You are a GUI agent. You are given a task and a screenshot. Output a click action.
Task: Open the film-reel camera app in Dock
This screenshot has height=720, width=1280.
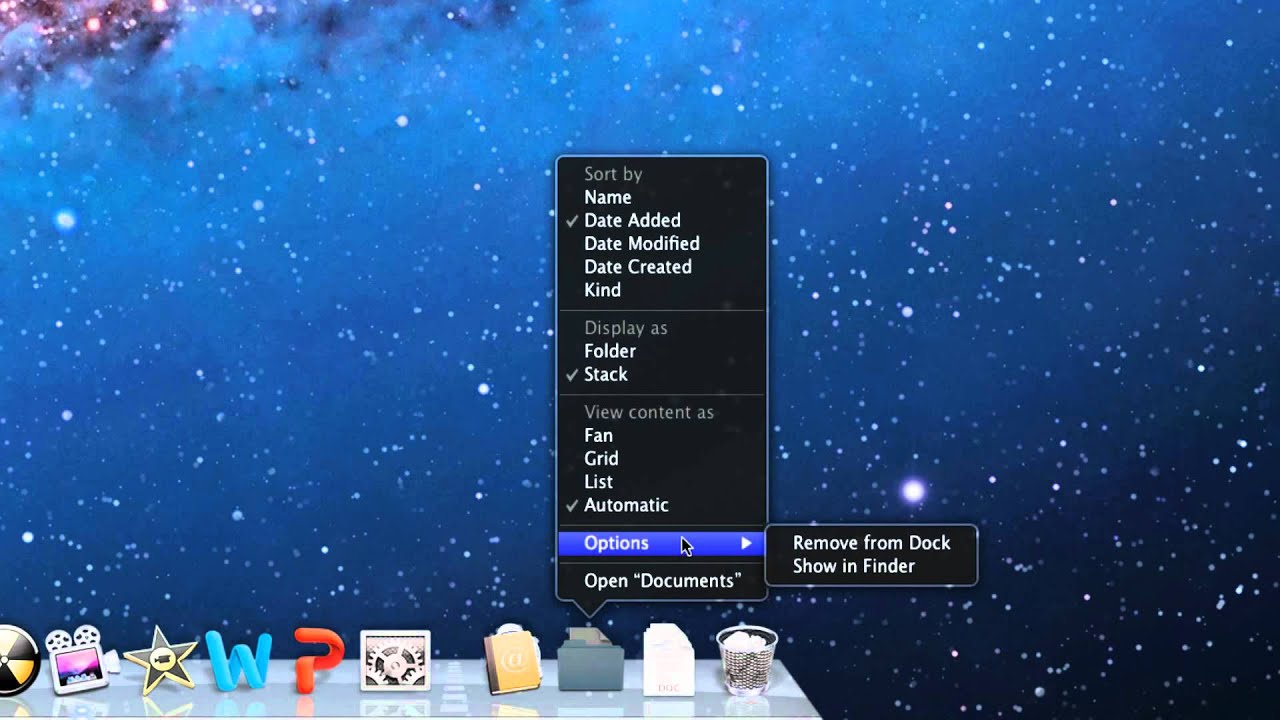coord(80,660)
